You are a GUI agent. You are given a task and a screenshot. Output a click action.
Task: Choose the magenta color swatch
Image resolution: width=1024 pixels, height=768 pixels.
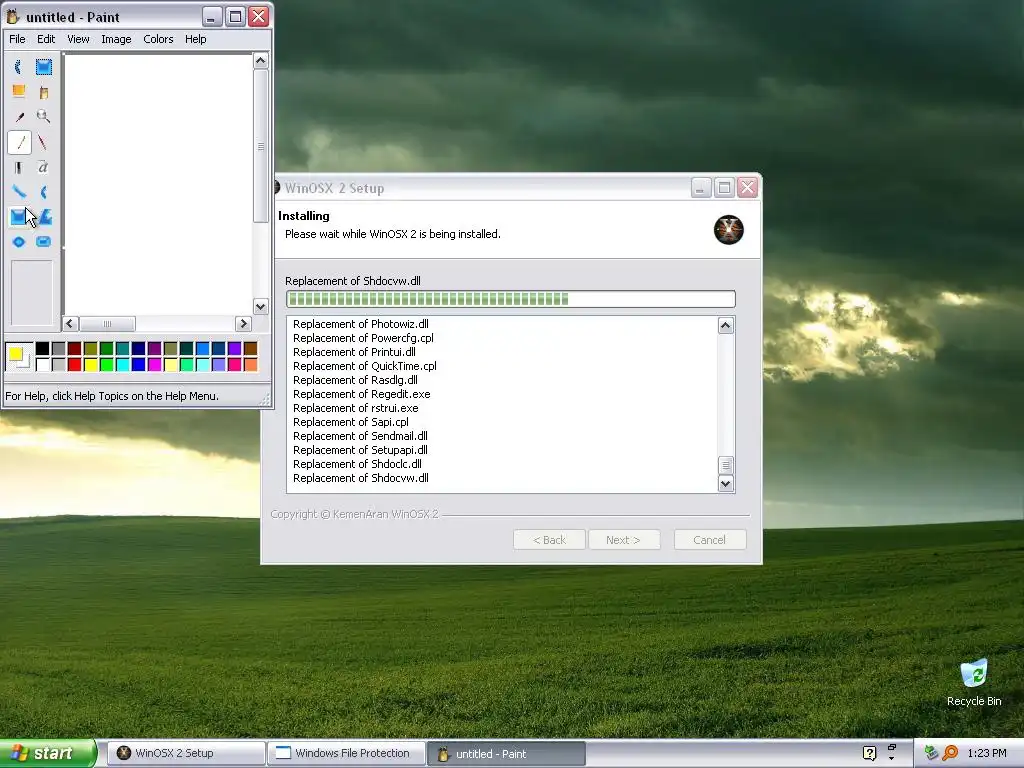(x=155, y=364)
